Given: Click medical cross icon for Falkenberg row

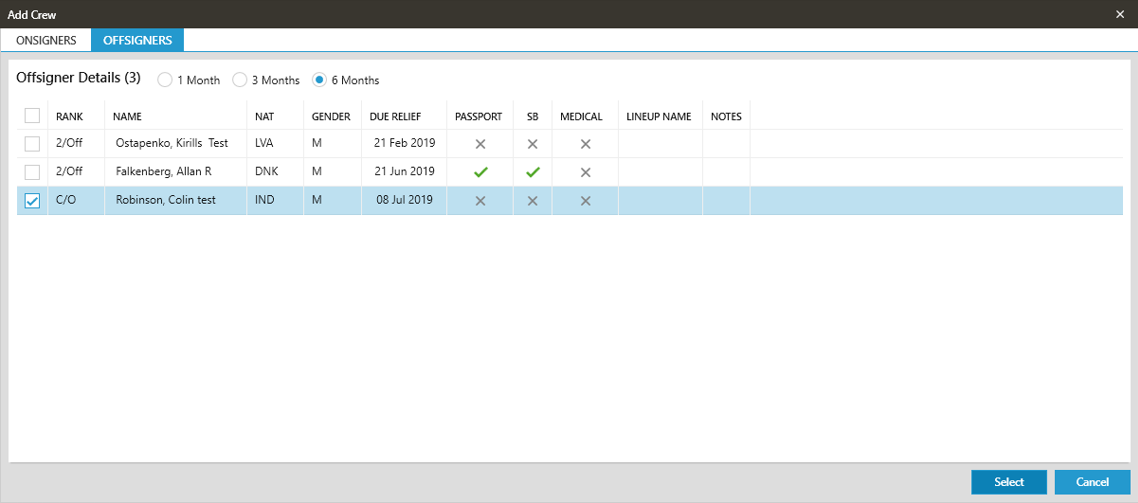Looking at the screenshot, I should coord(586,172).
